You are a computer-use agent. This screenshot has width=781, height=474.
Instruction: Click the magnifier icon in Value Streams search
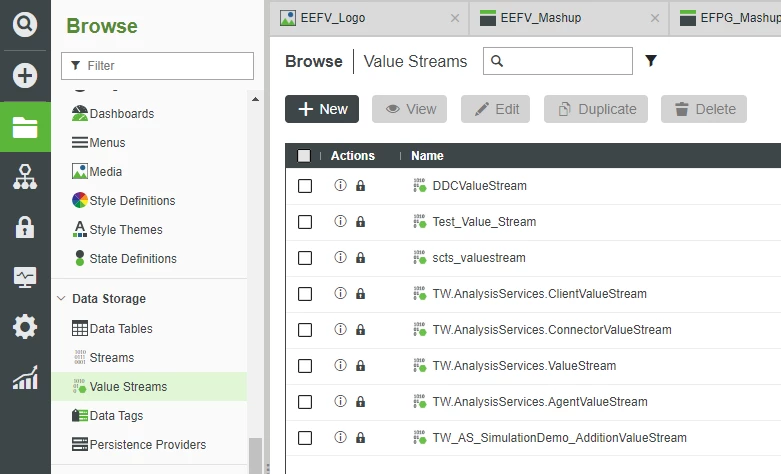pos(497,61)
